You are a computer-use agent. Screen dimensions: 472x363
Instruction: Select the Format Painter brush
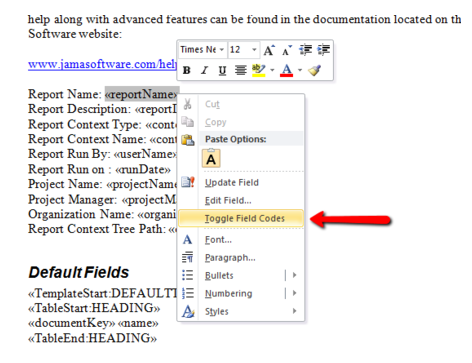click(x=315, y=70)
